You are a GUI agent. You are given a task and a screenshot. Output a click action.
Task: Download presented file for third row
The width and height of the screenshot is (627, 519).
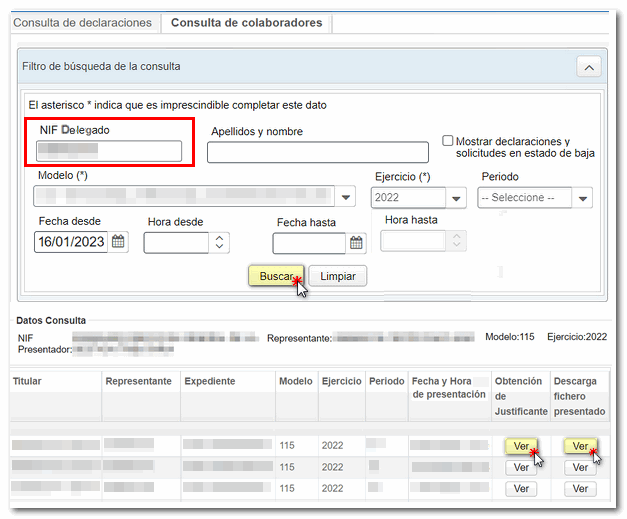(580, 489)
